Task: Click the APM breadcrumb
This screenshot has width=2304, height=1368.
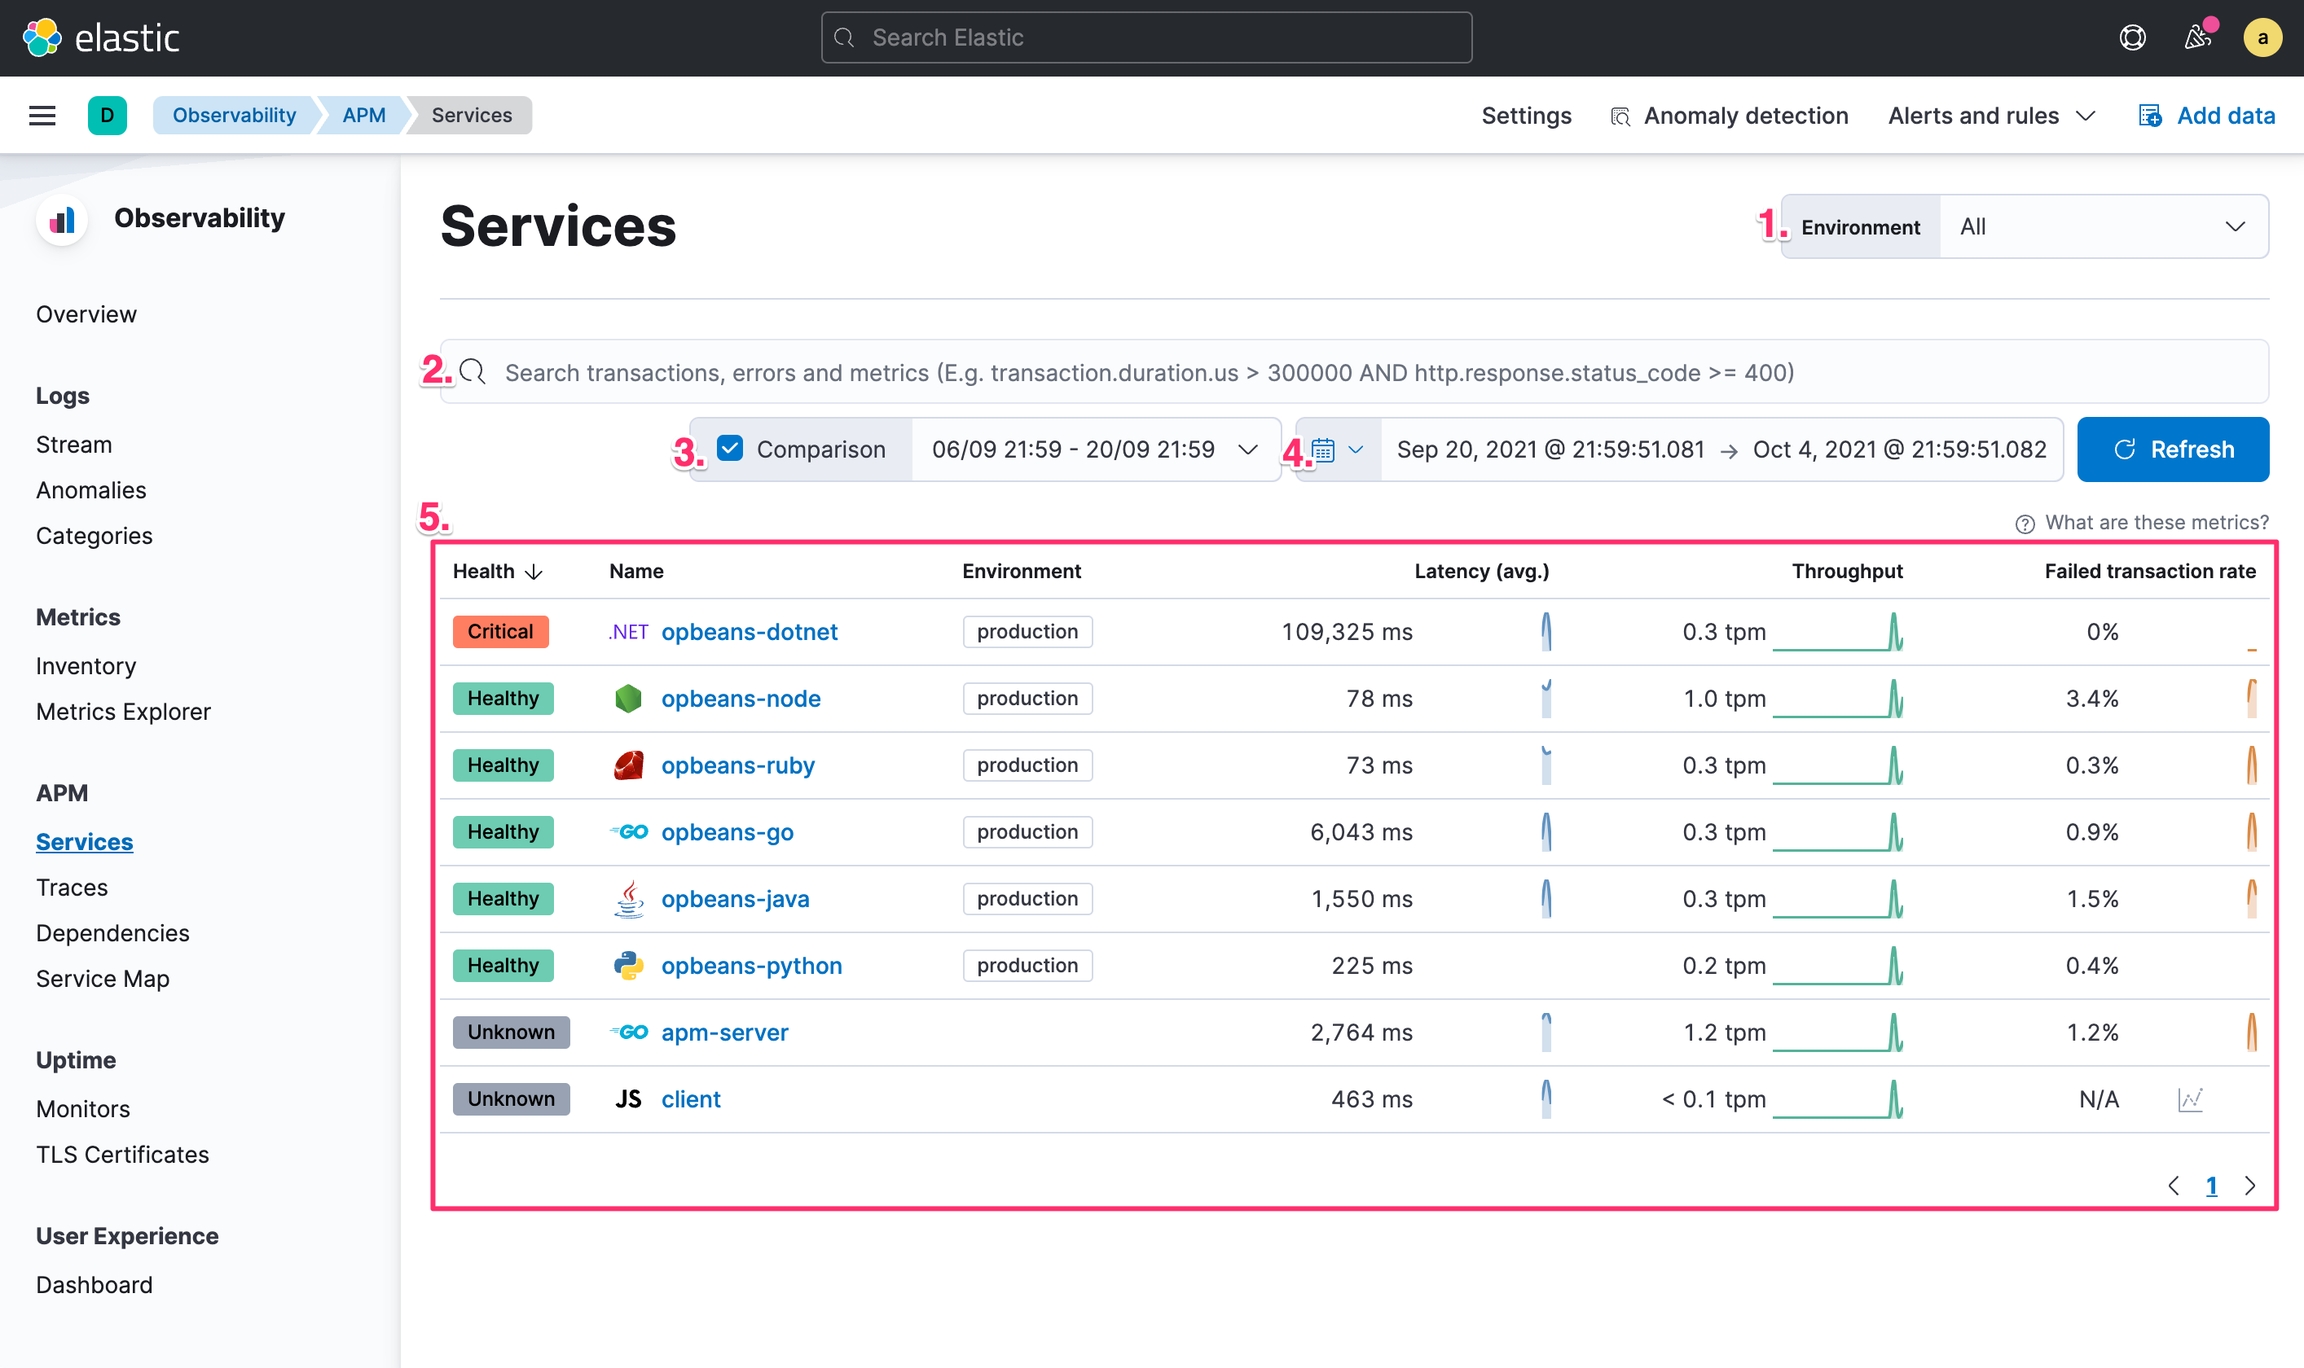Action: (x=364, y=116)
